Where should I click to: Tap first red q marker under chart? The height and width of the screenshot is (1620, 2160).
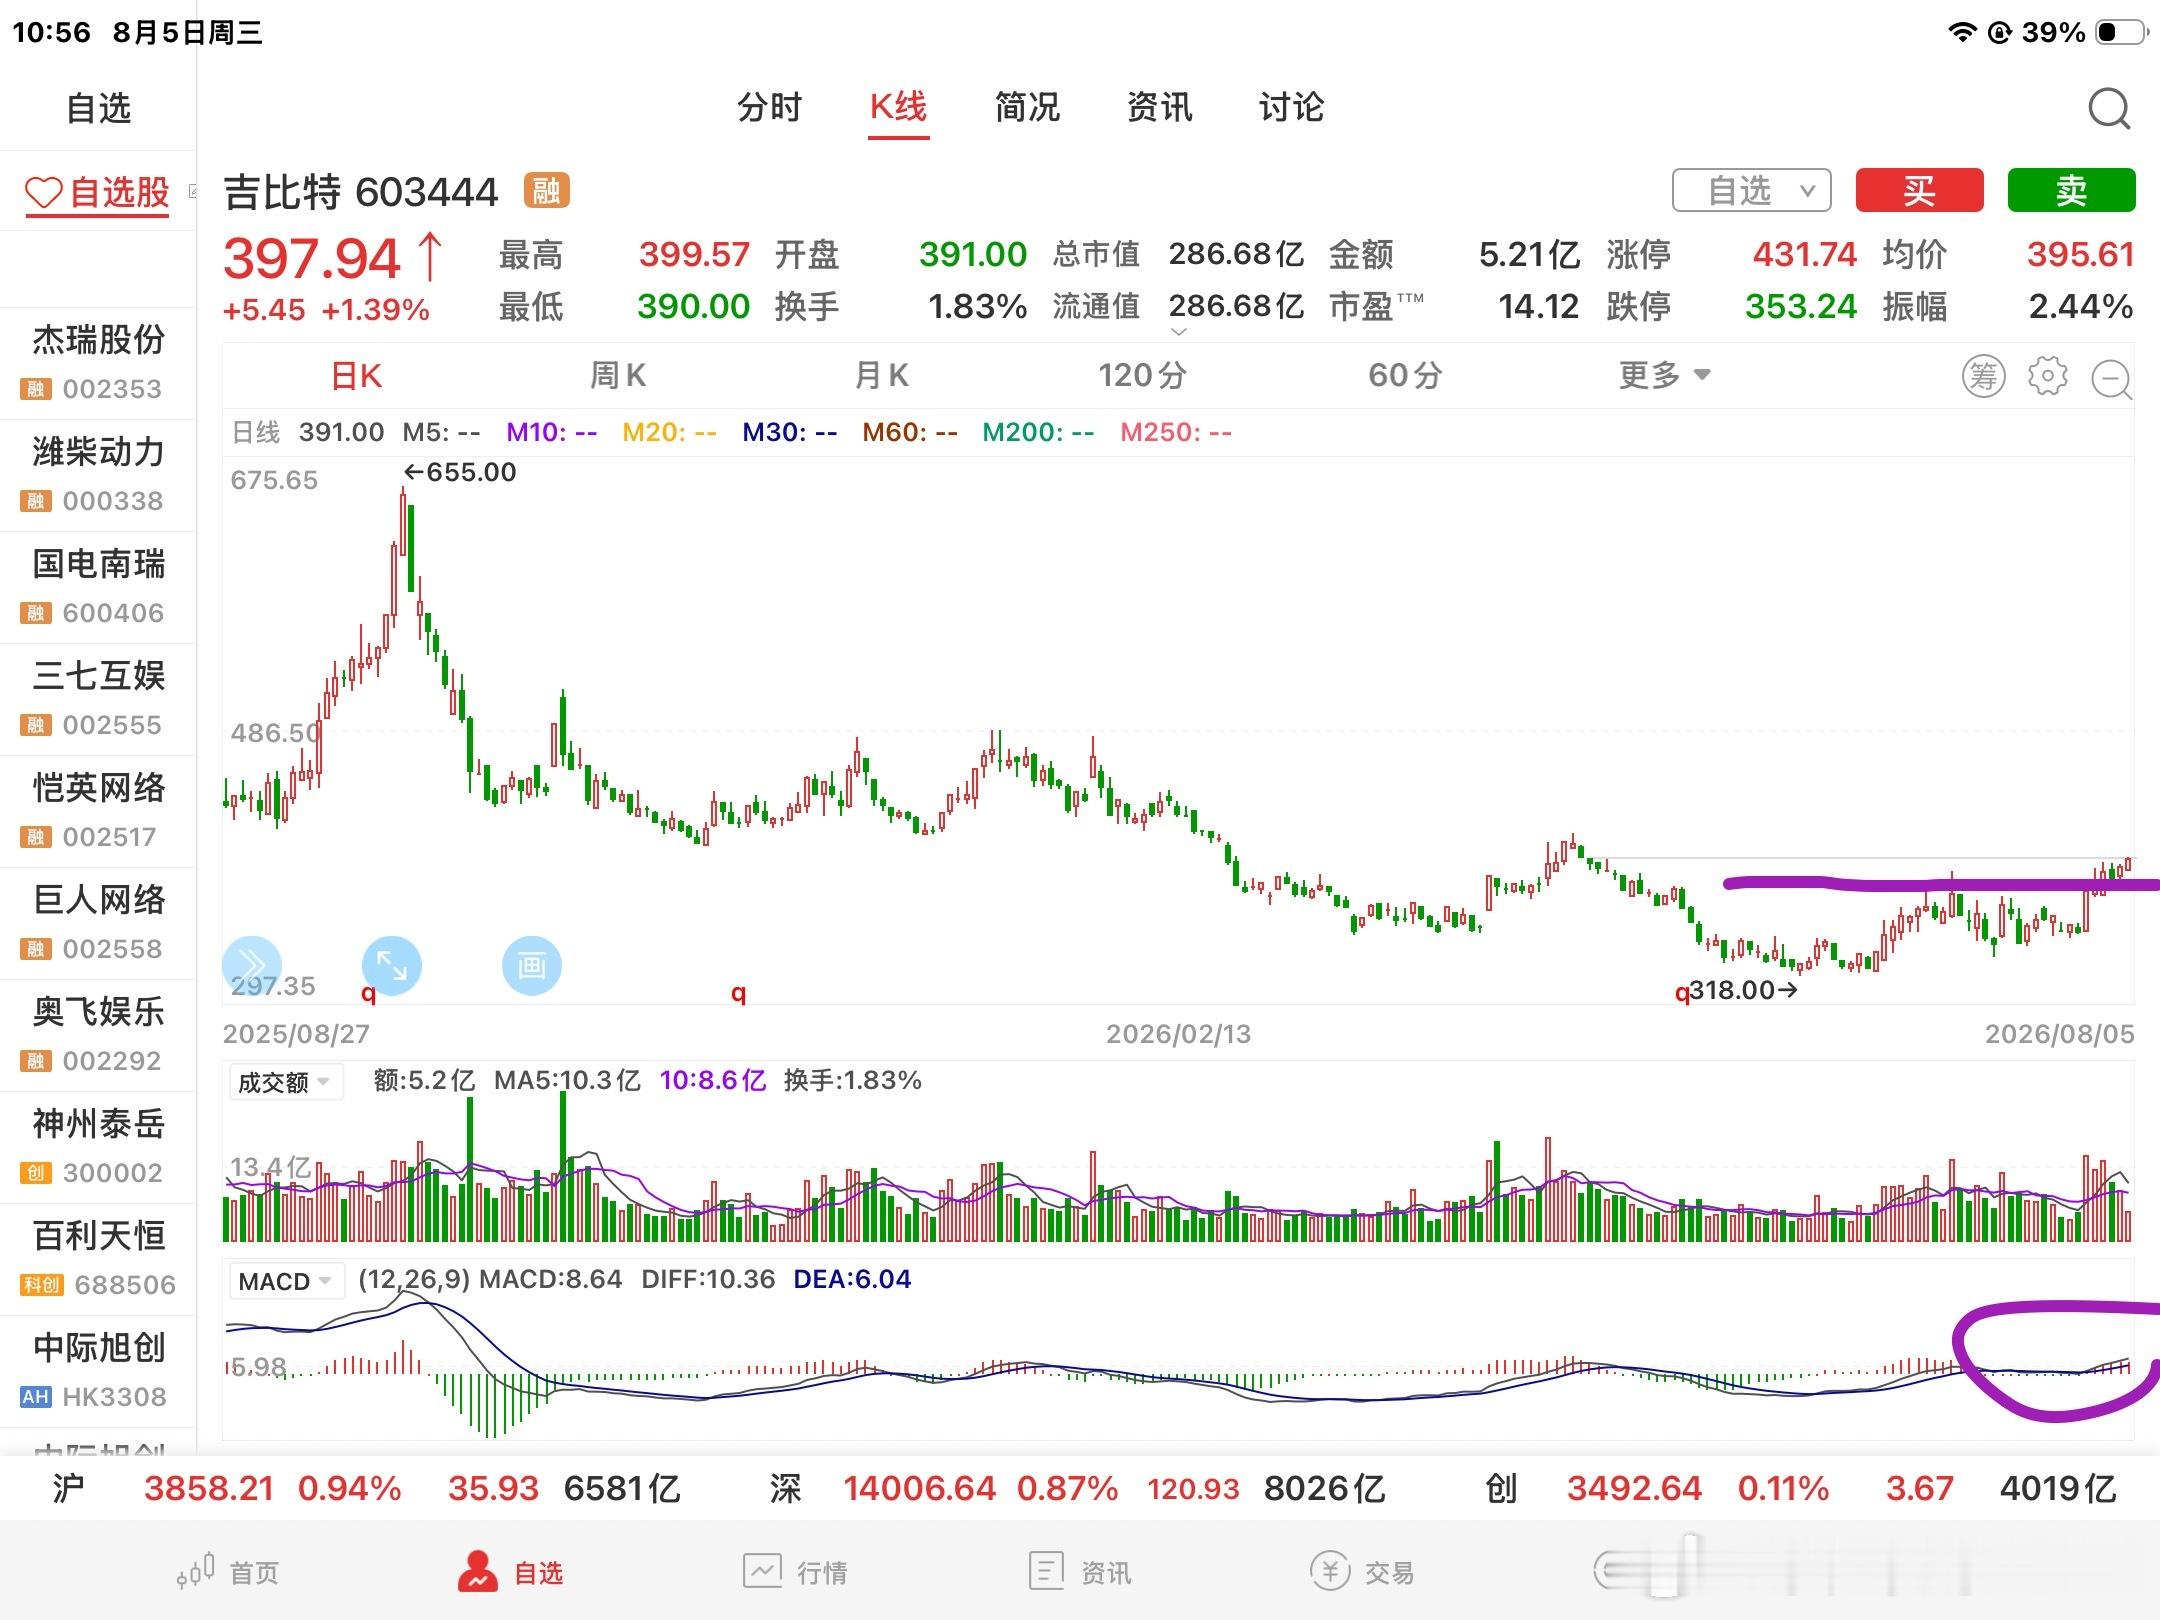point(368,992)
